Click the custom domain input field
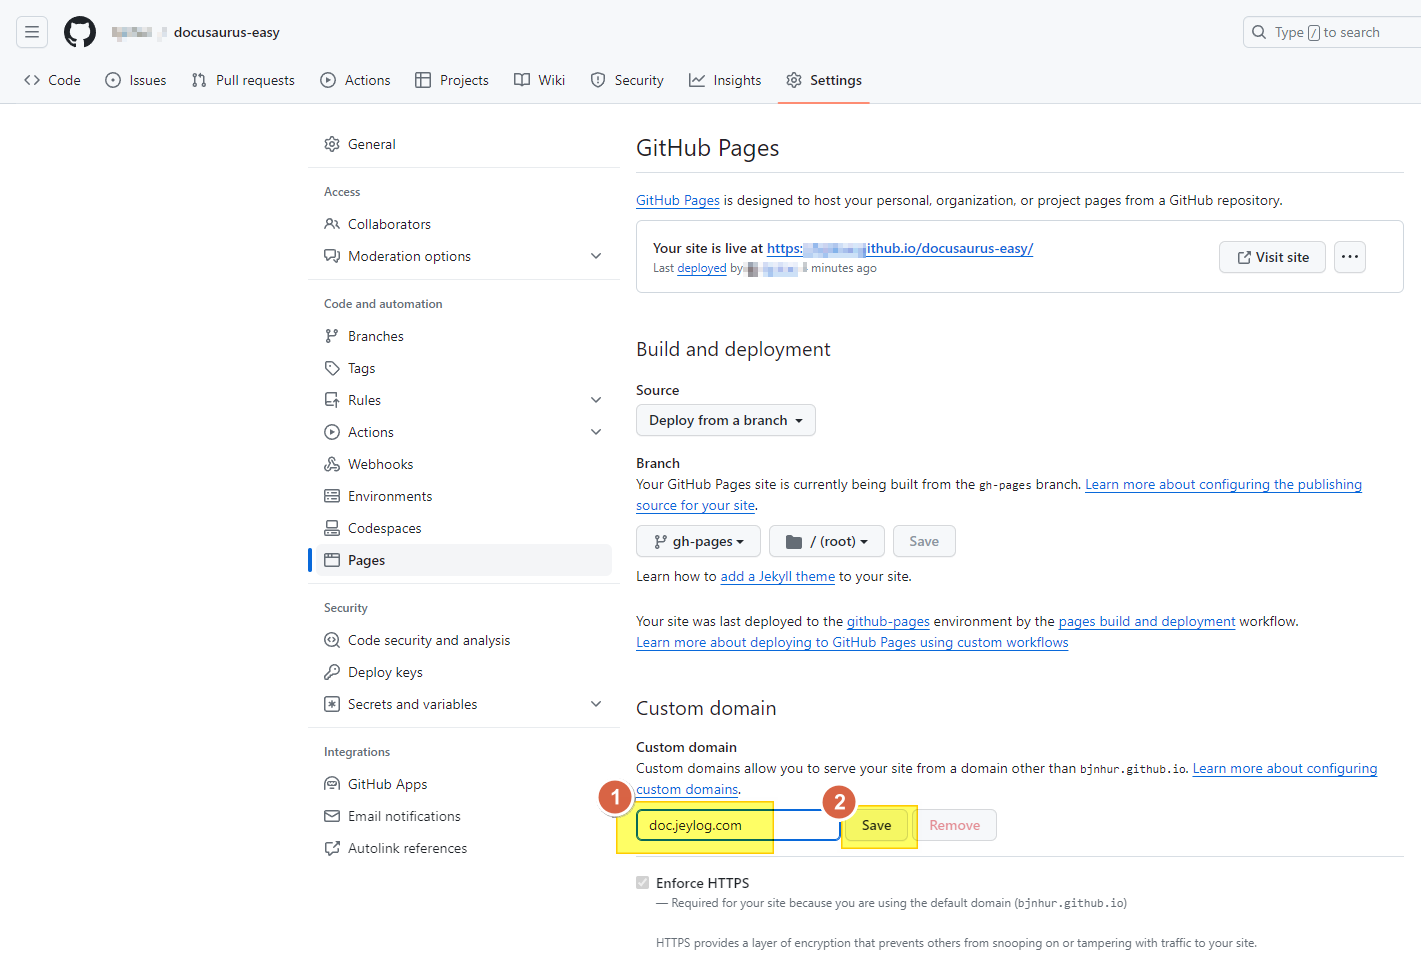 (738, 825)
